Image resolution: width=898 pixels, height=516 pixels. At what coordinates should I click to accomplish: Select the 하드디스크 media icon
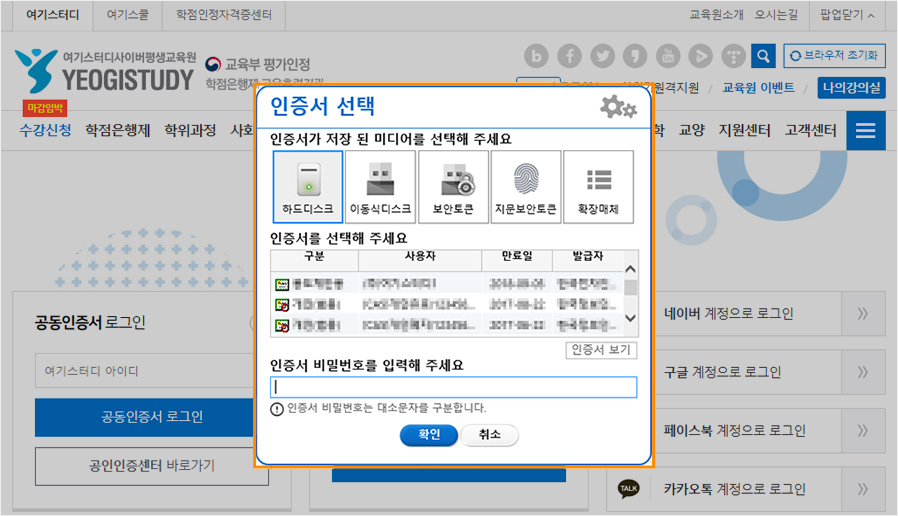click(x=307, y=187)
